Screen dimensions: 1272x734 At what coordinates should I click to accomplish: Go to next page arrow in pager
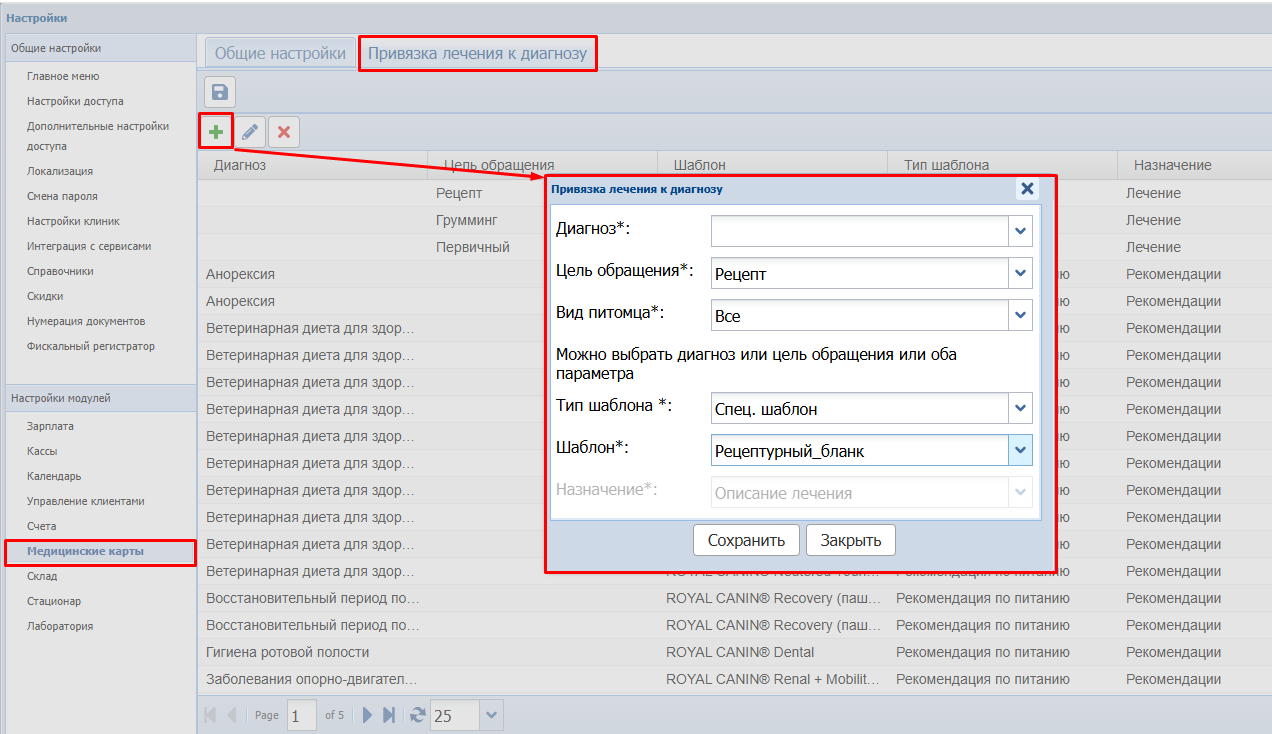click(367, 715)
